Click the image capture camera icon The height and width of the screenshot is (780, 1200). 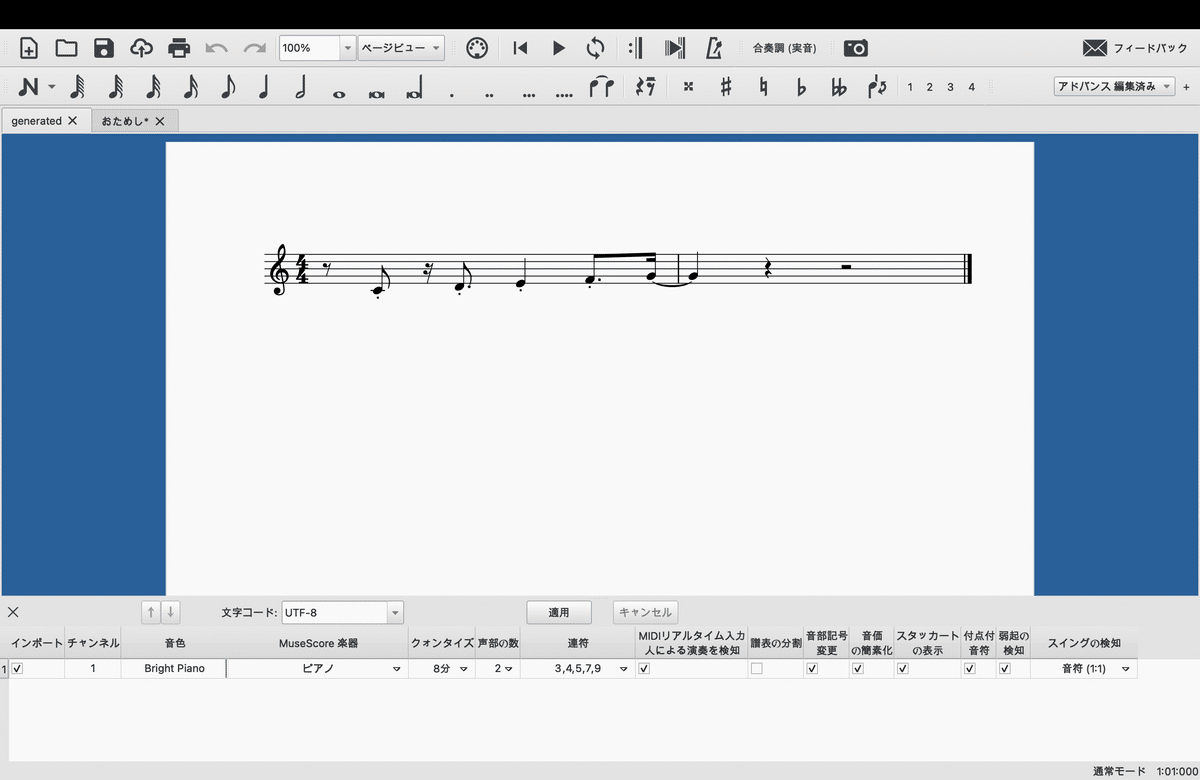(x=855, y=47)
